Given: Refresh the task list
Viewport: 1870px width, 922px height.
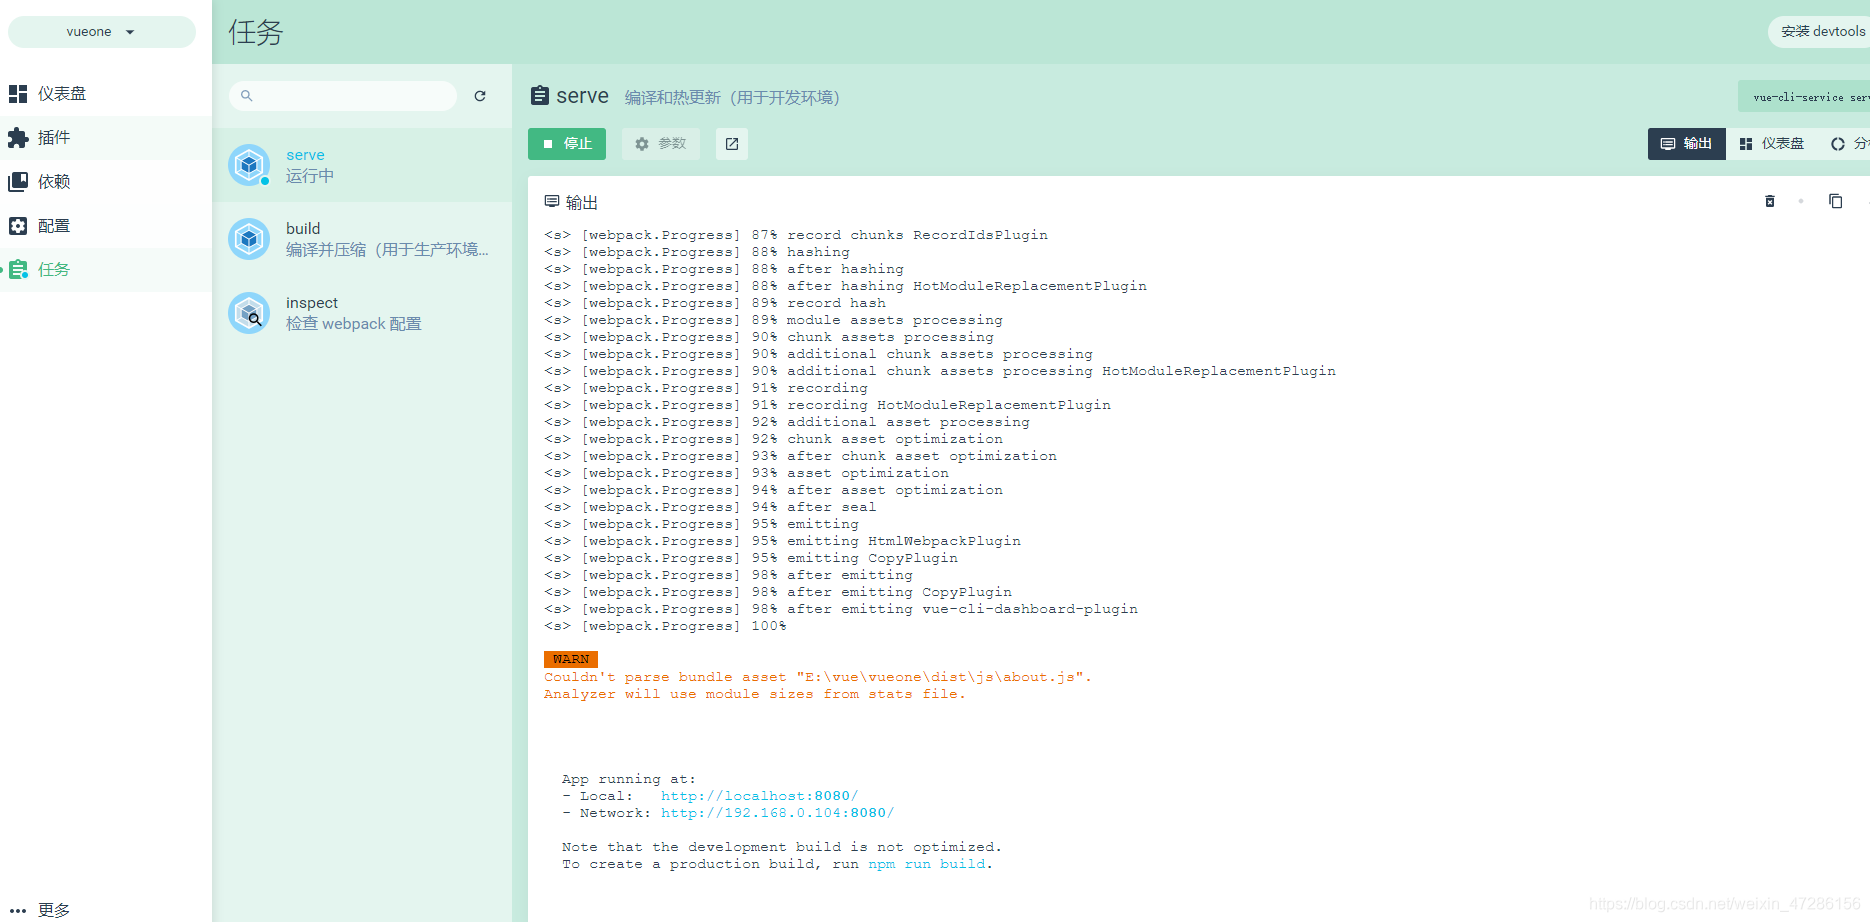Looking at the screenshot, I should pyautogui.click(x=480, y=96).
